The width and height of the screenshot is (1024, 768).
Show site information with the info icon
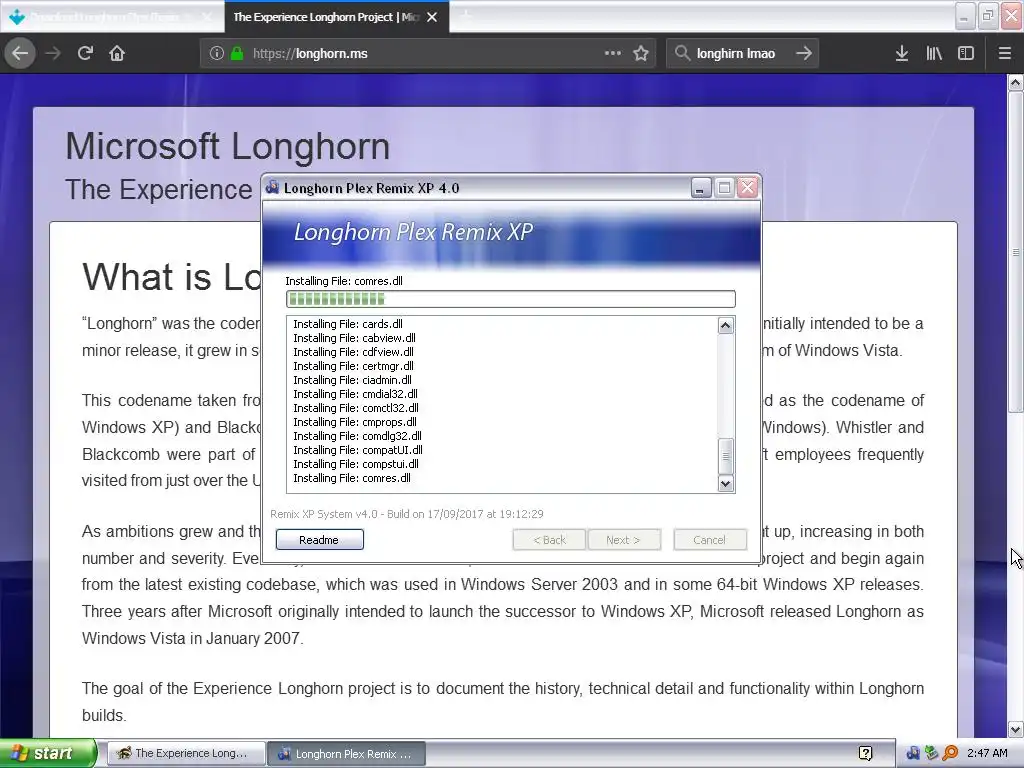point(217,53)
